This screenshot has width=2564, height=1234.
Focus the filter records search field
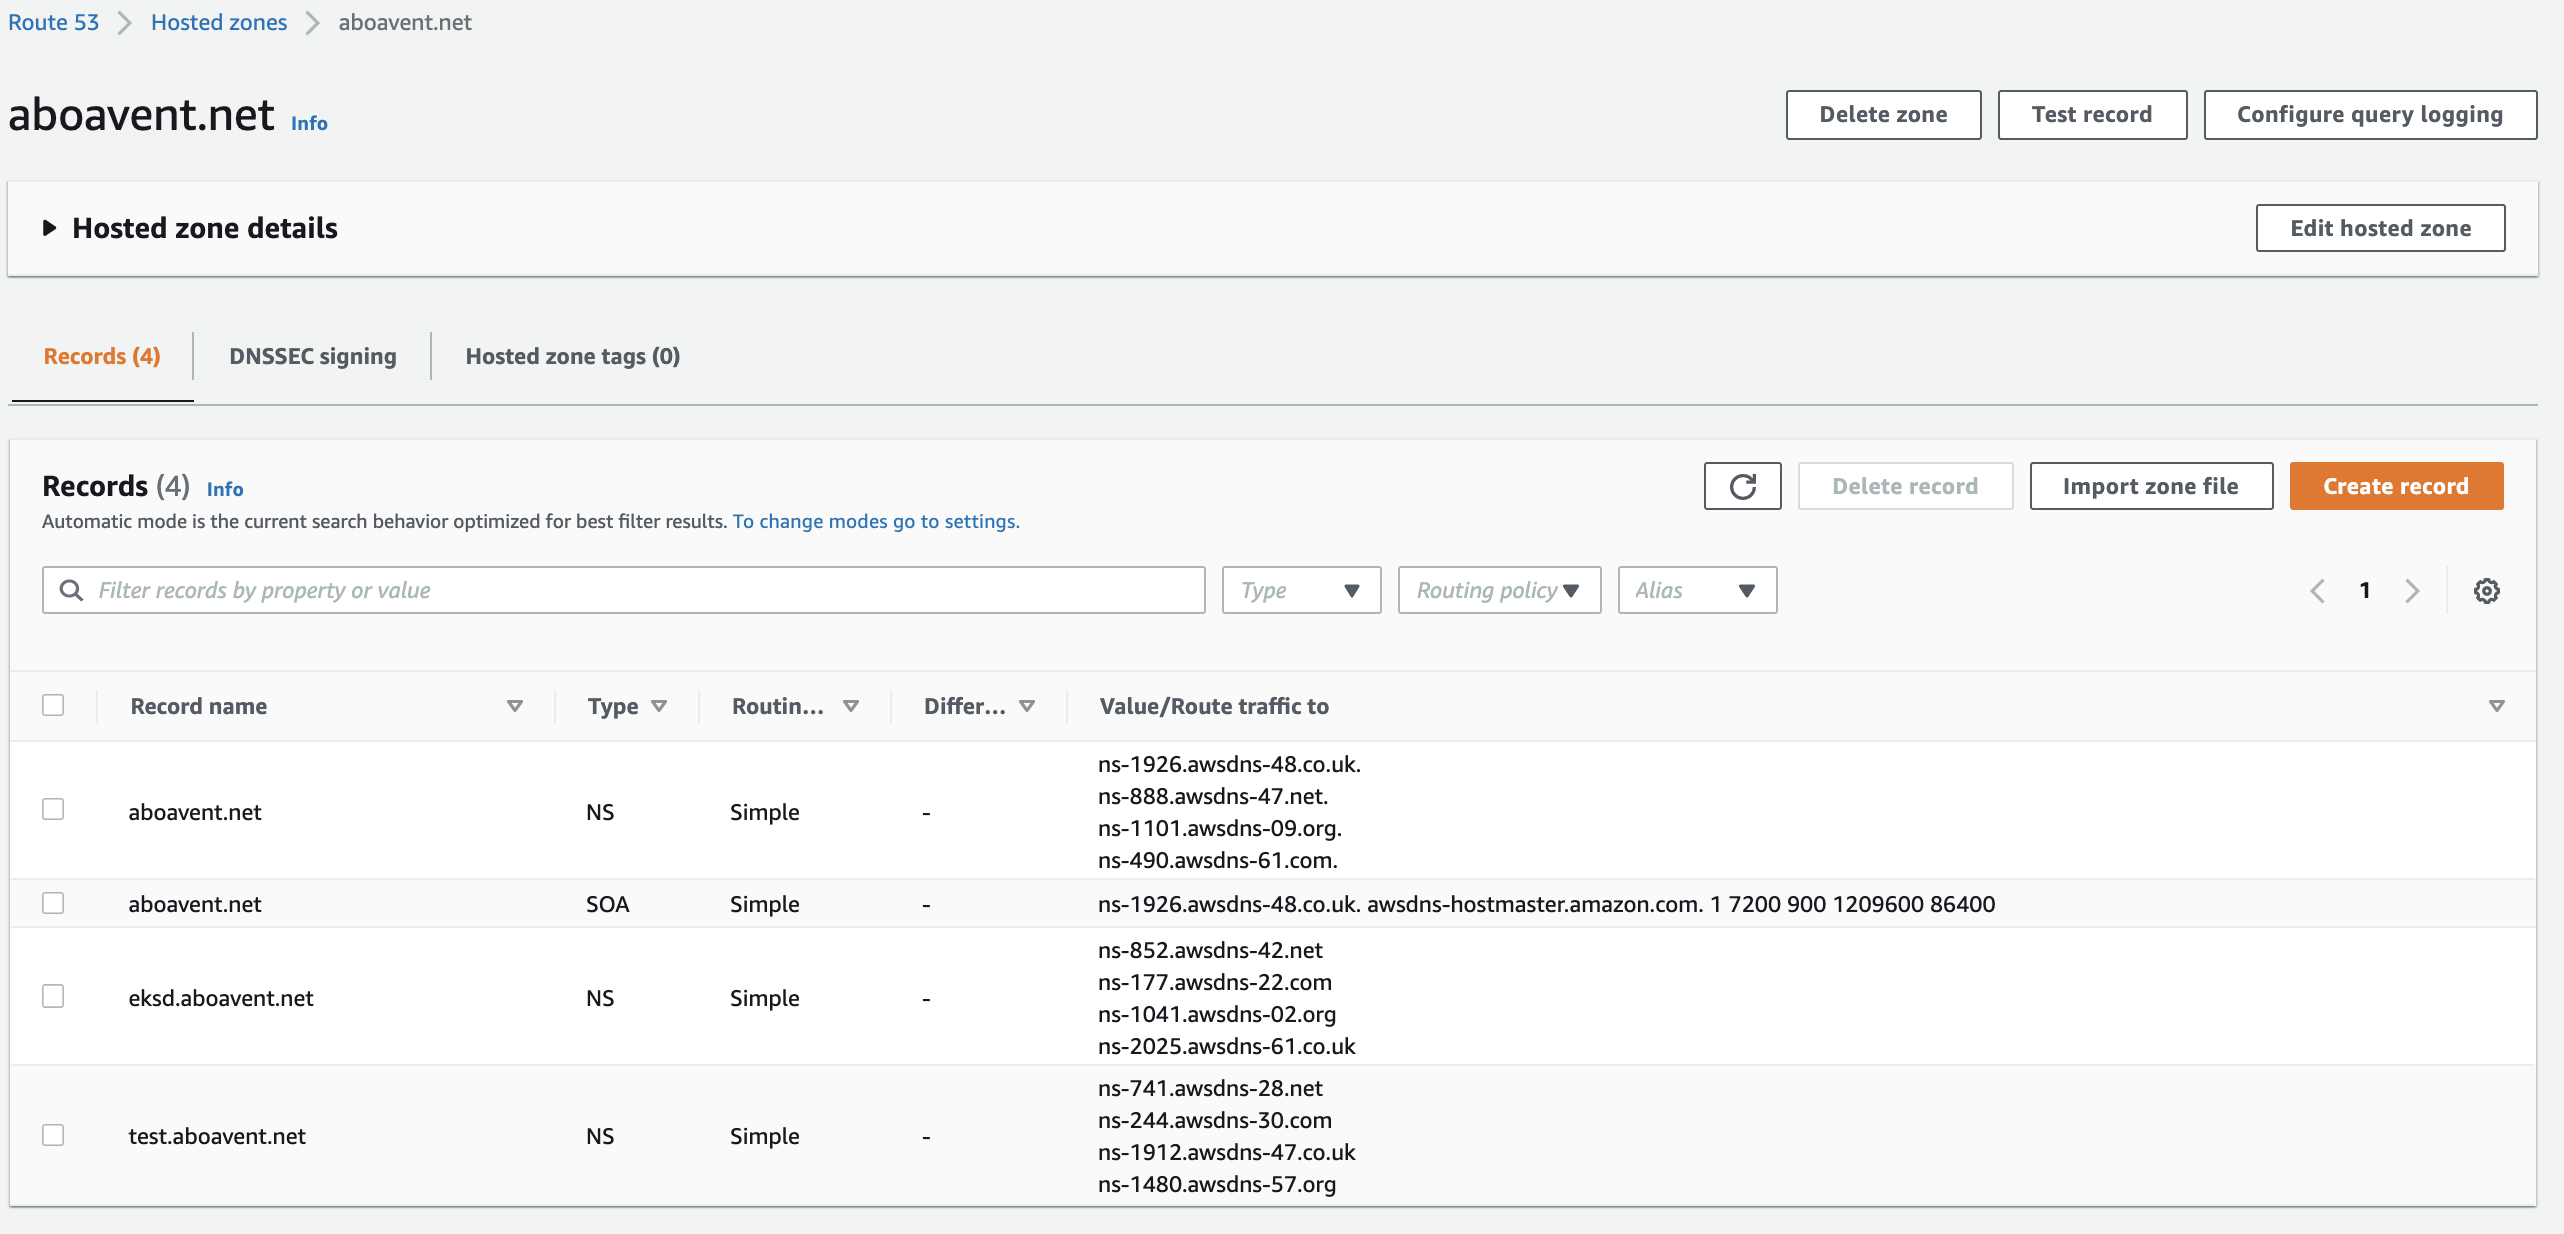640,590
